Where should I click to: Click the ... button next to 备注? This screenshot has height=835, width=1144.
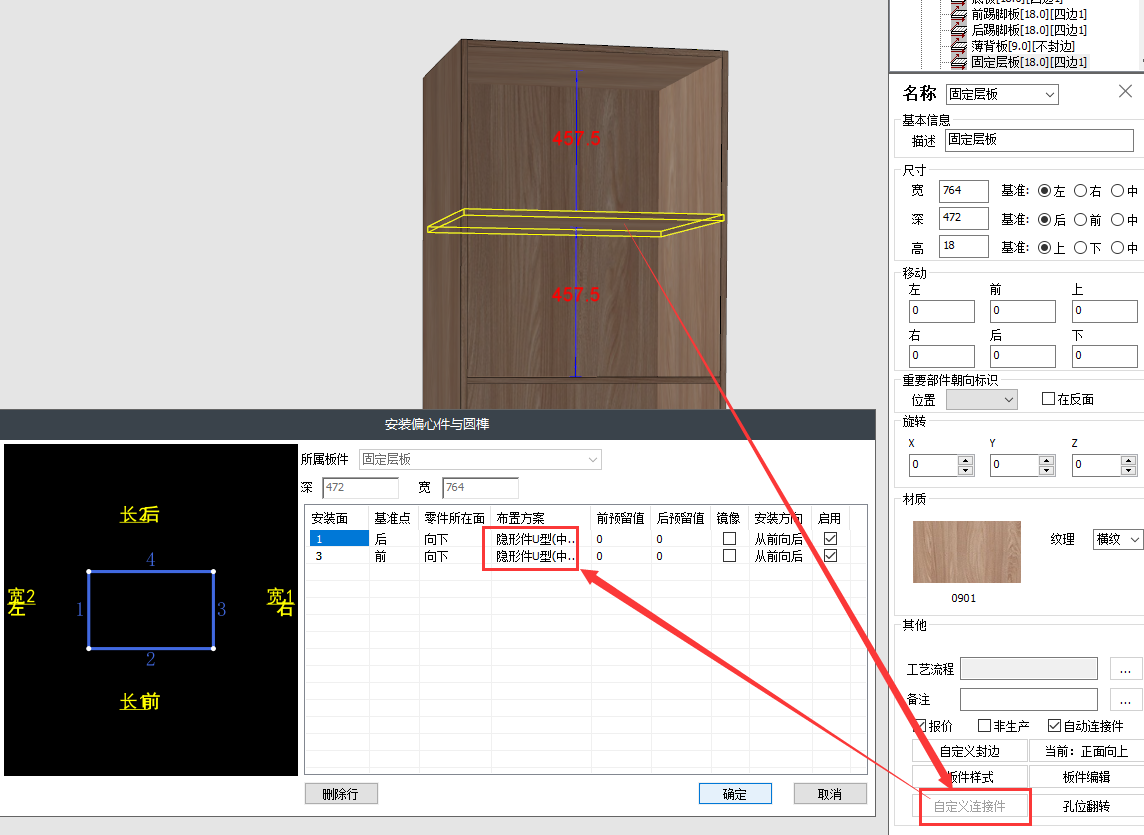coord(1126,699)
